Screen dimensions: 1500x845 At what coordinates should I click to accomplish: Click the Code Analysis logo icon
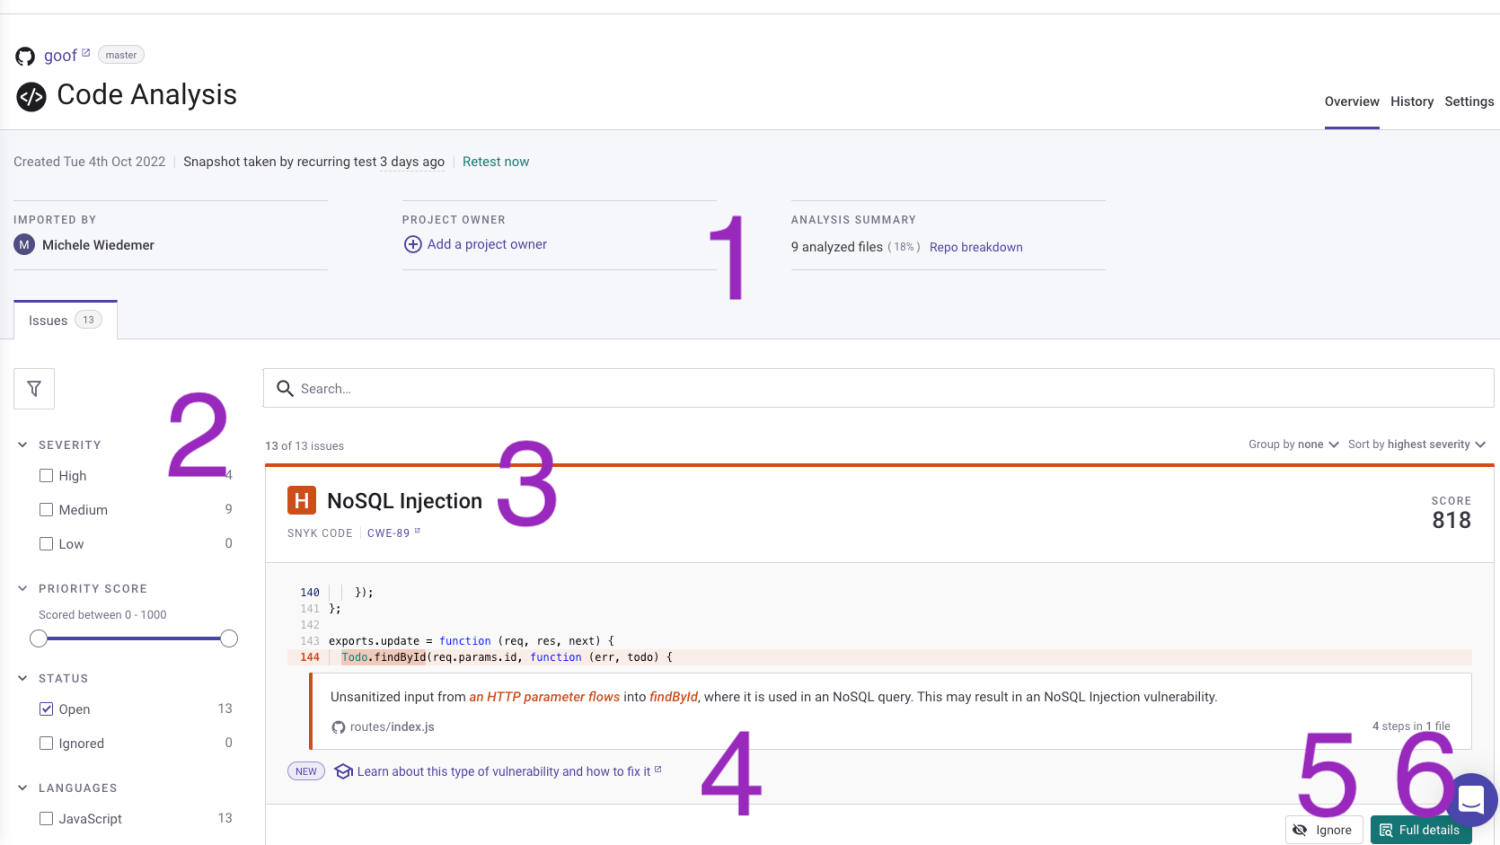31,96
